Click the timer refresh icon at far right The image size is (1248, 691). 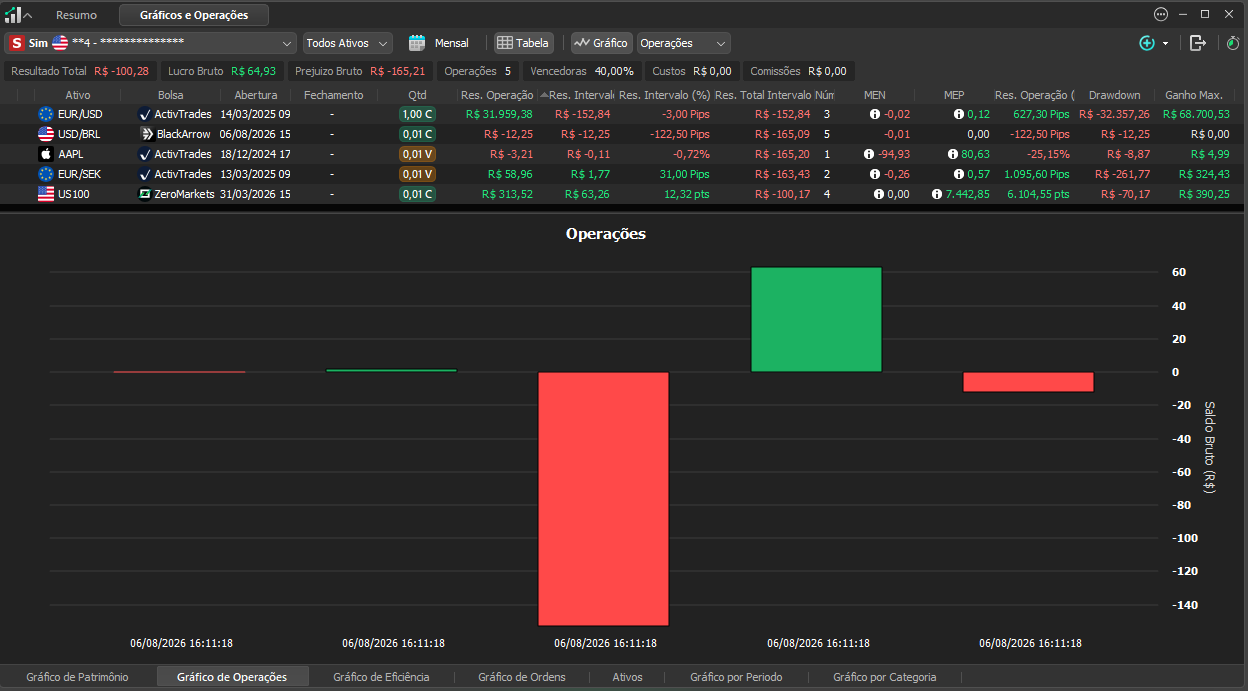[x=1232, y=43]
